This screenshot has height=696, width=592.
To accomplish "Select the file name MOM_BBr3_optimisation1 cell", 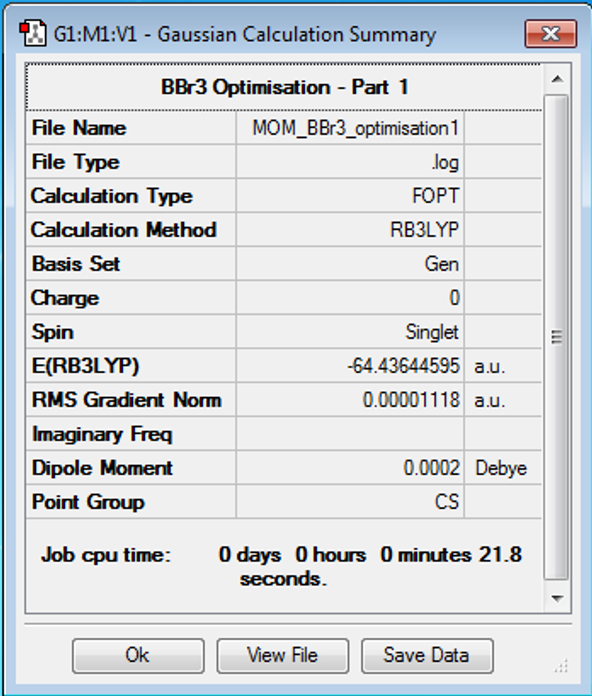I will pyautogui.click(x=350, y=128).
